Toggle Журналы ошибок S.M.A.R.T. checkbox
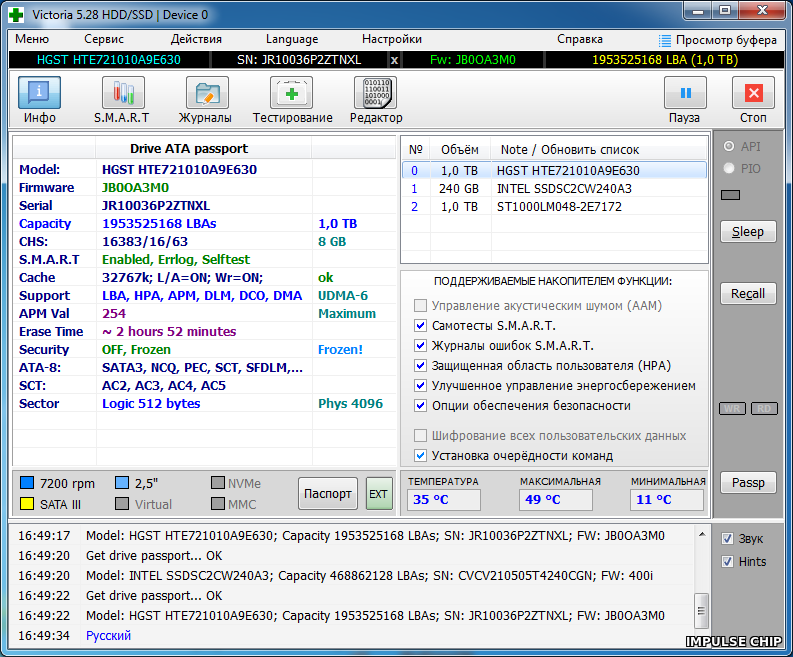 (420, 345)
